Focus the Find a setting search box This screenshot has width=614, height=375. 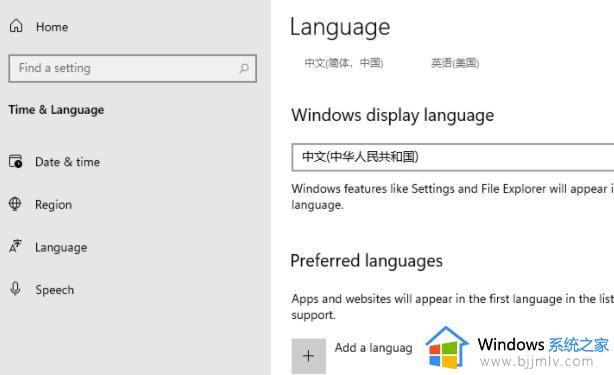coord(132,68)
